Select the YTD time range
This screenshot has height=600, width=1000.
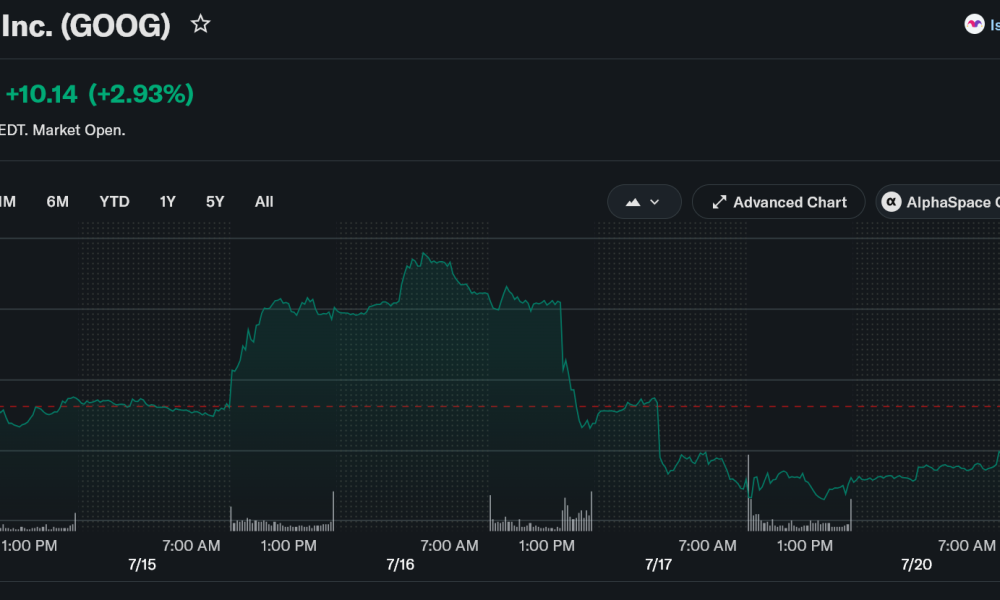pos(114,202)
